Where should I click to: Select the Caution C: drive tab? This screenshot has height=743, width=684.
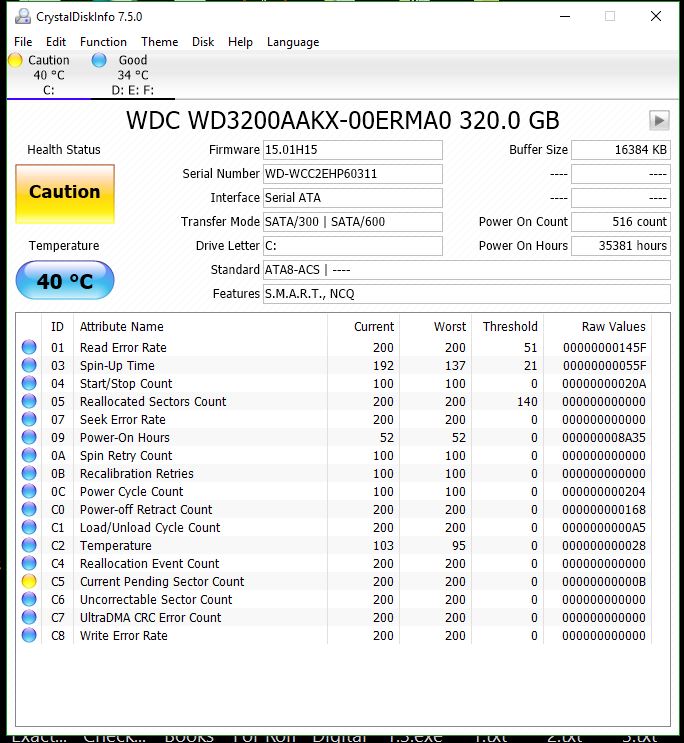point(48,75)
